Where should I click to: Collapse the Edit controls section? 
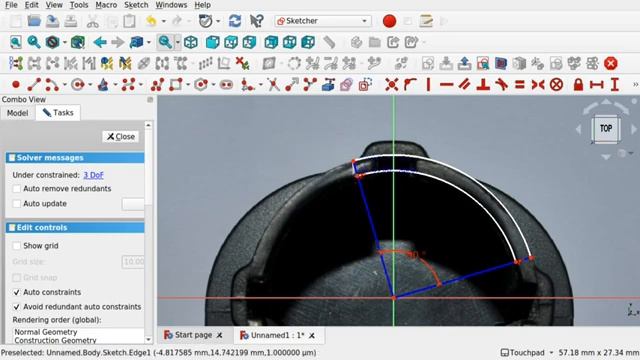click(x=75, y=227)
